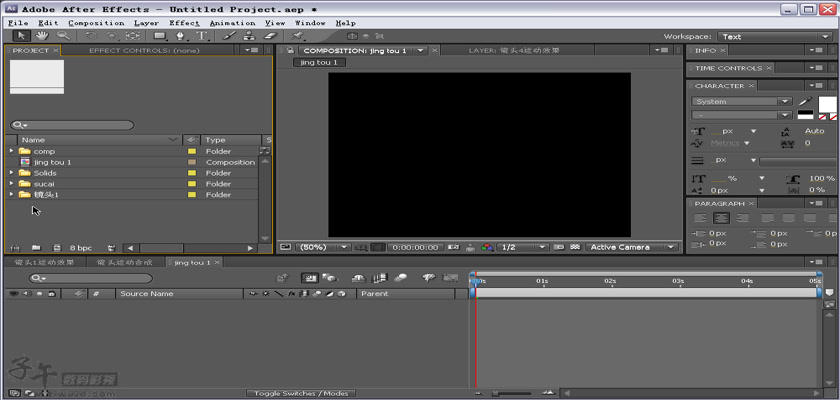Create a new folder in Project panel

36,248
